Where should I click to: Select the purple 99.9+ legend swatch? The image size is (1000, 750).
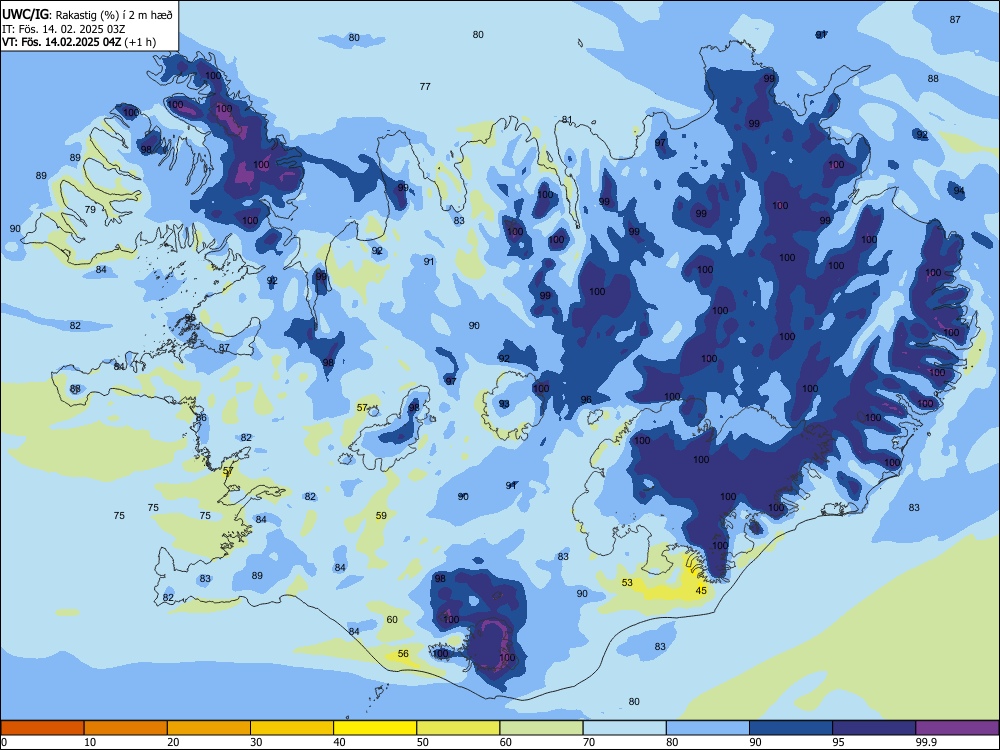click(957, 728)
